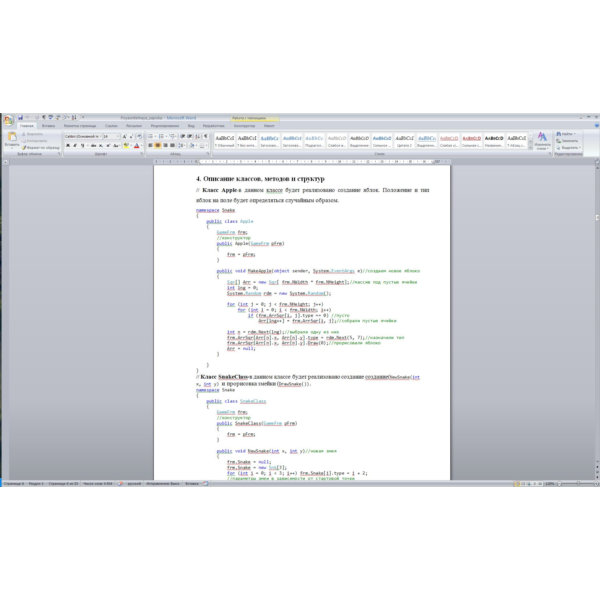Click the language indicator 'русский' in status bar
Viewport: 600px width, 600px height.
[134, 484]
